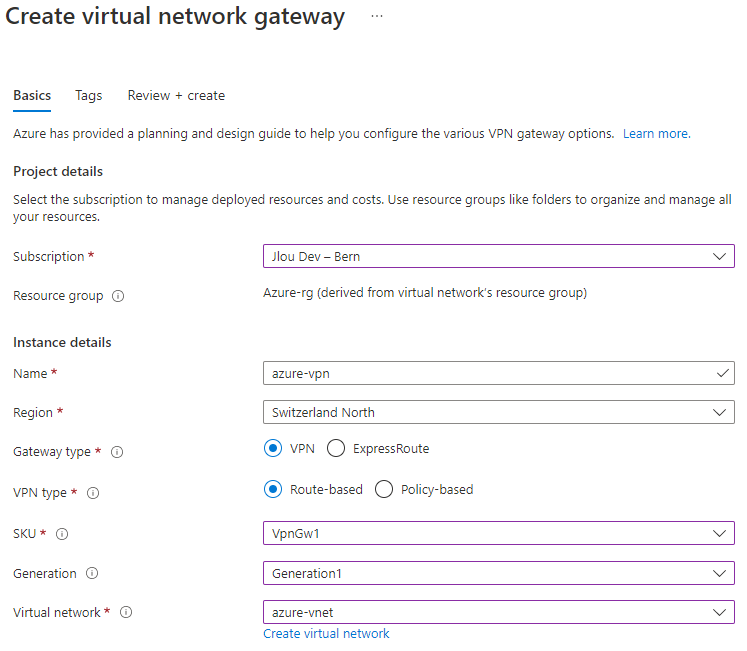Click the Generation field label

point(45,574)
